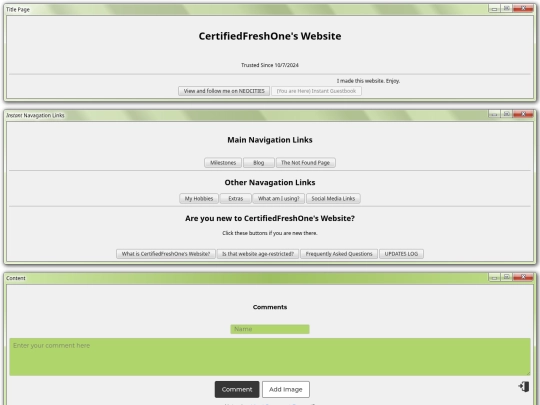Go to the Milestones page
Viewport: 540px width, 405px height.
[223, 163]
